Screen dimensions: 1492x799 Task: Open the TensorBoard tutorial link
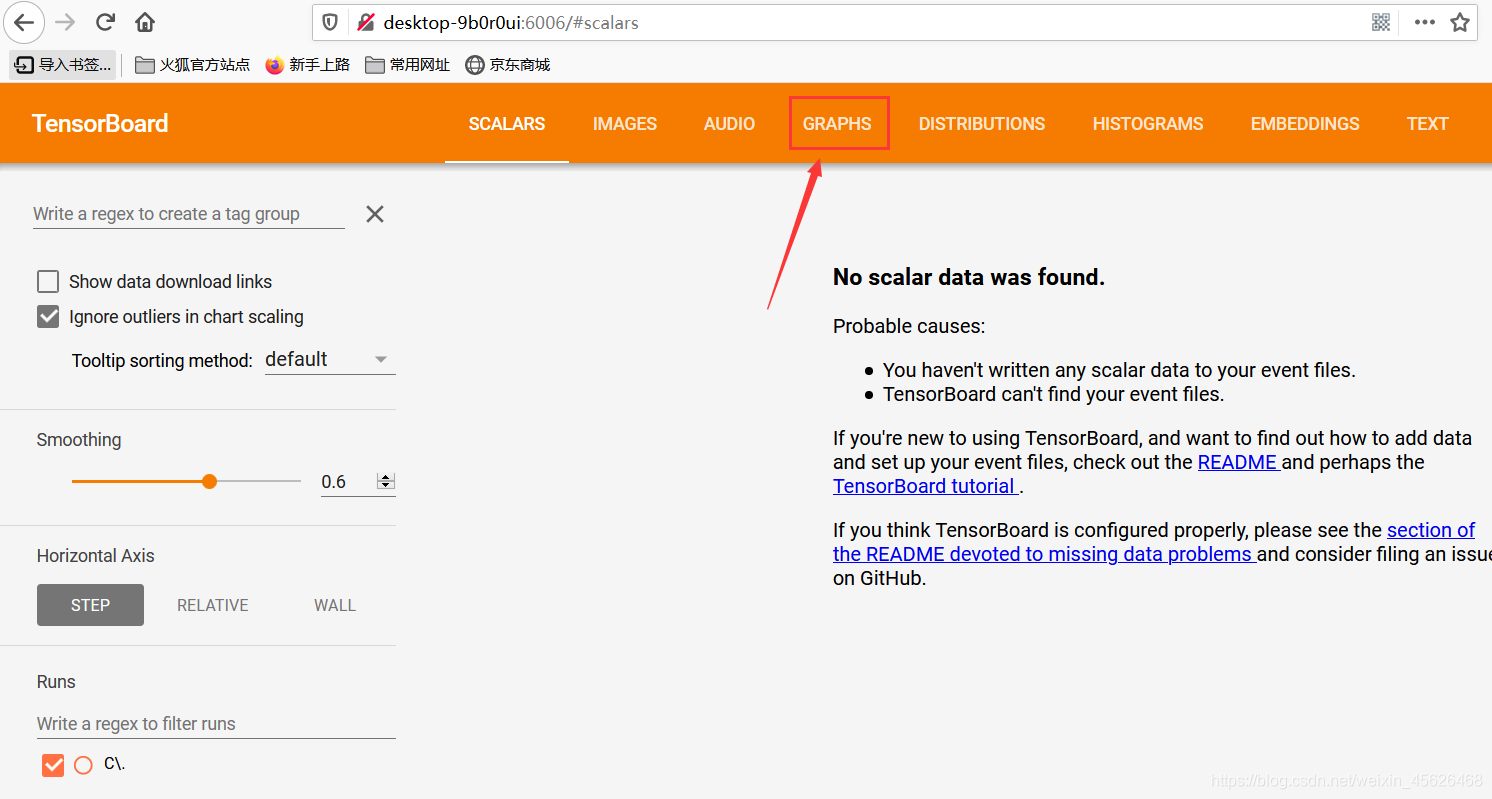click(924, 486)
